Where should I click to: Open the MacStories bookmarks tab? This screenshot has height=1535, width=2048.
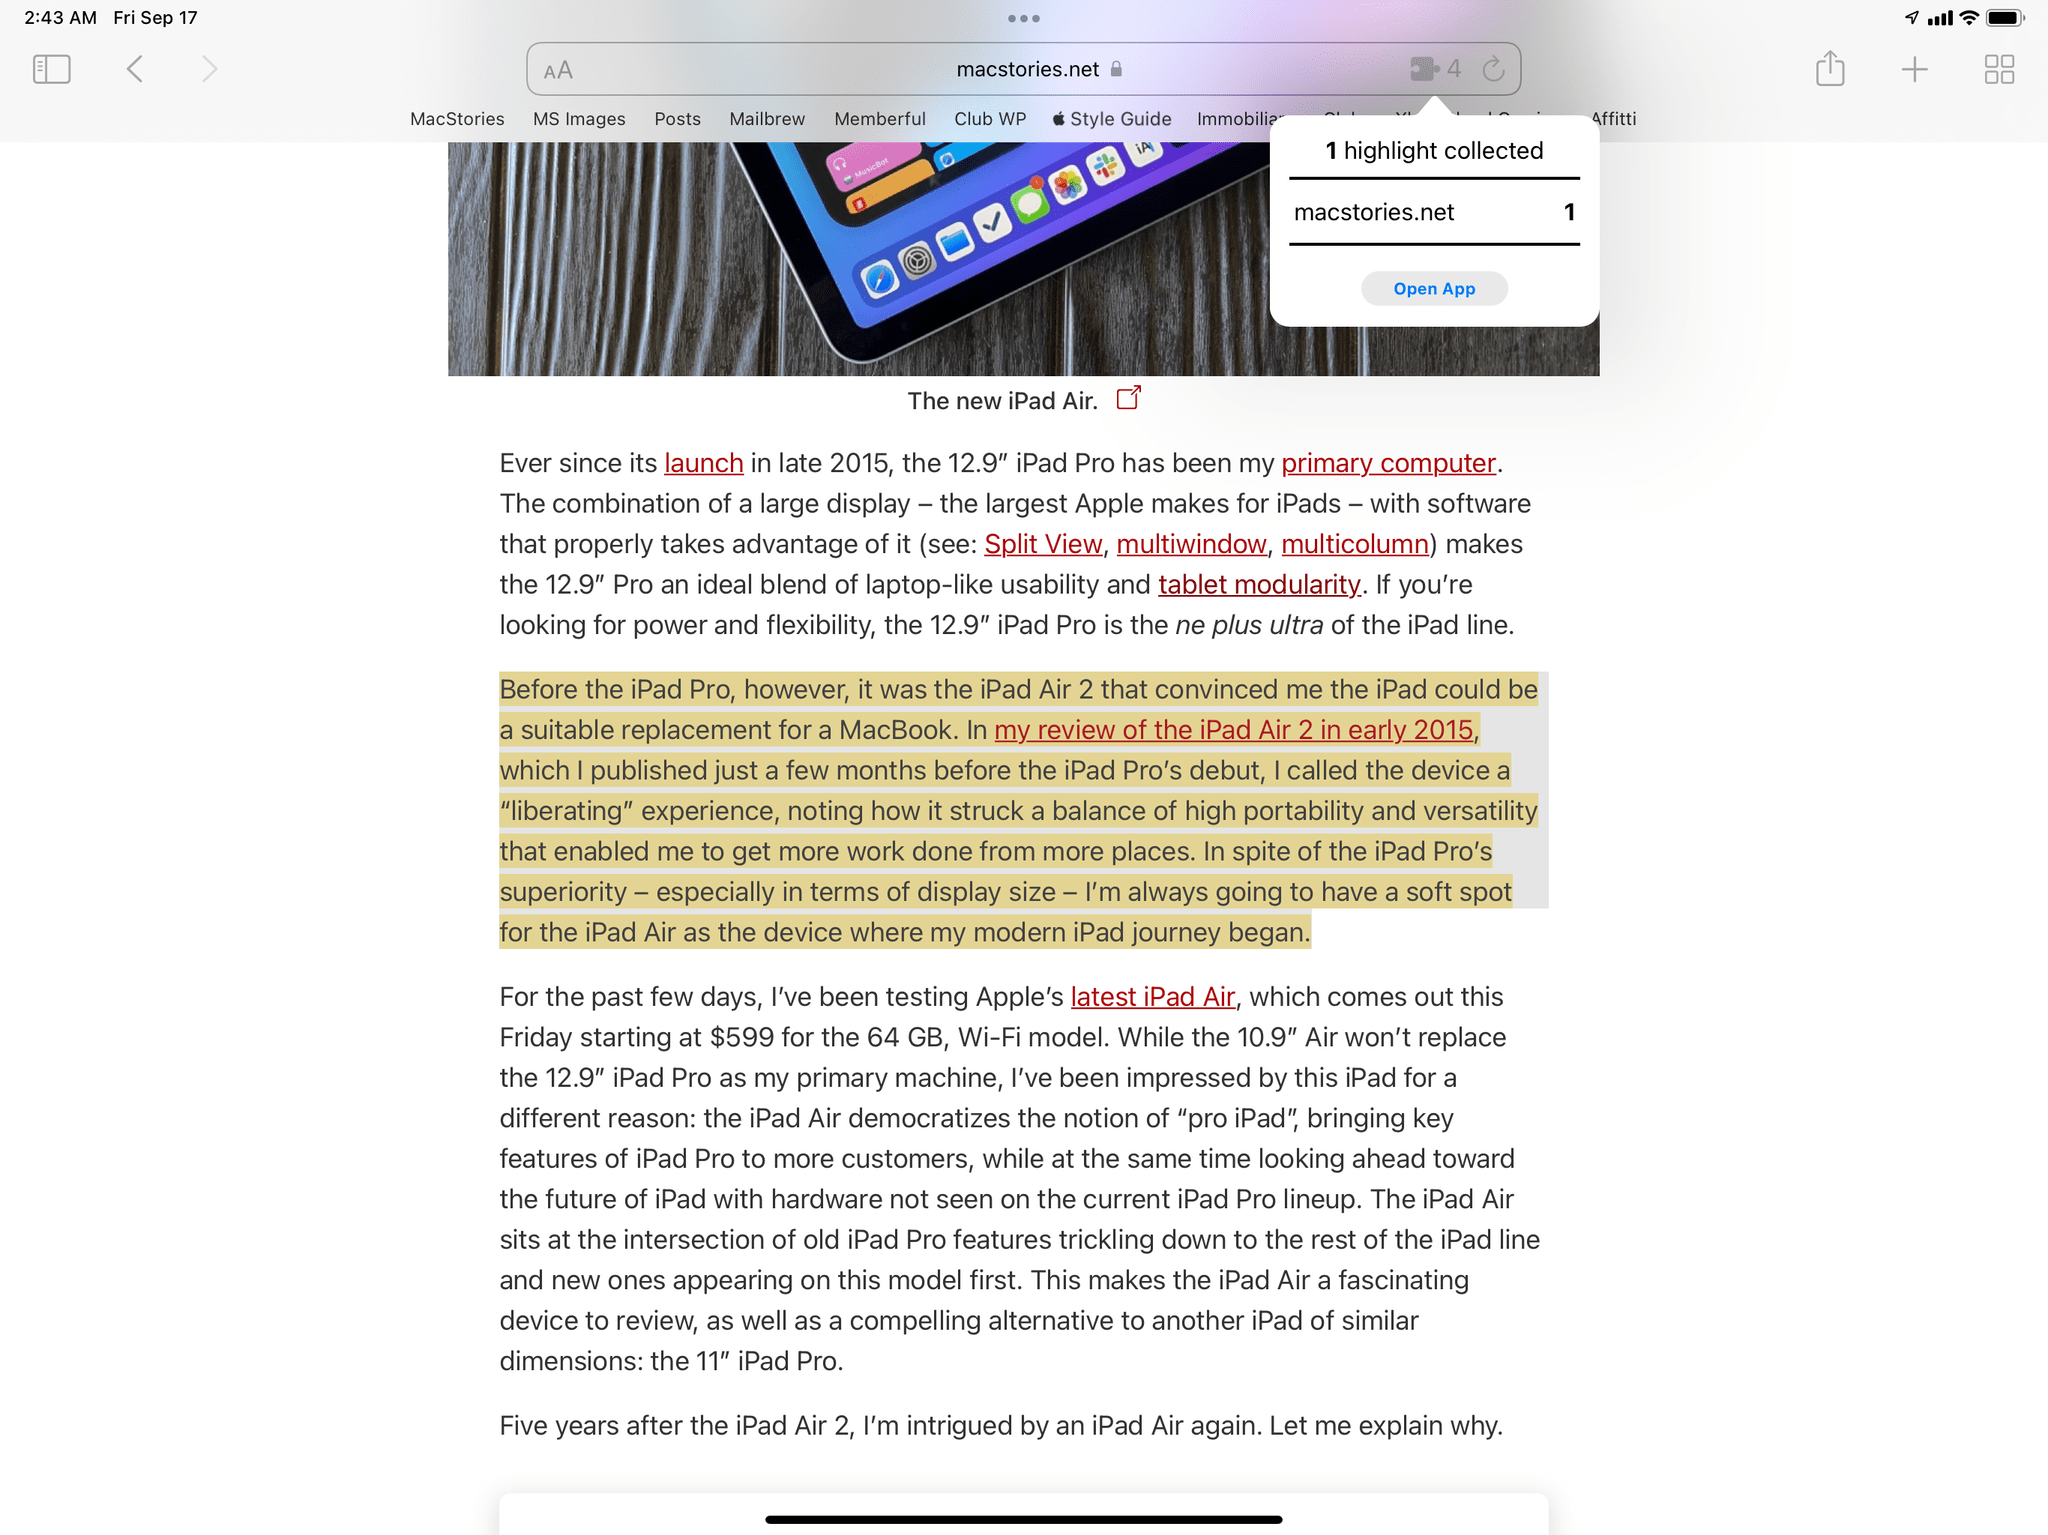[458, 116]
